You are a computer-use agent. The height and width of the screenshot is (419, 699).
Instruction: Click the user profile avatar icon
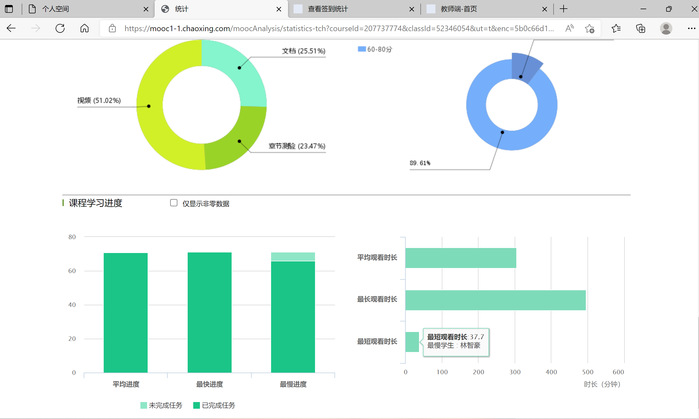click(x=666, y=29)
